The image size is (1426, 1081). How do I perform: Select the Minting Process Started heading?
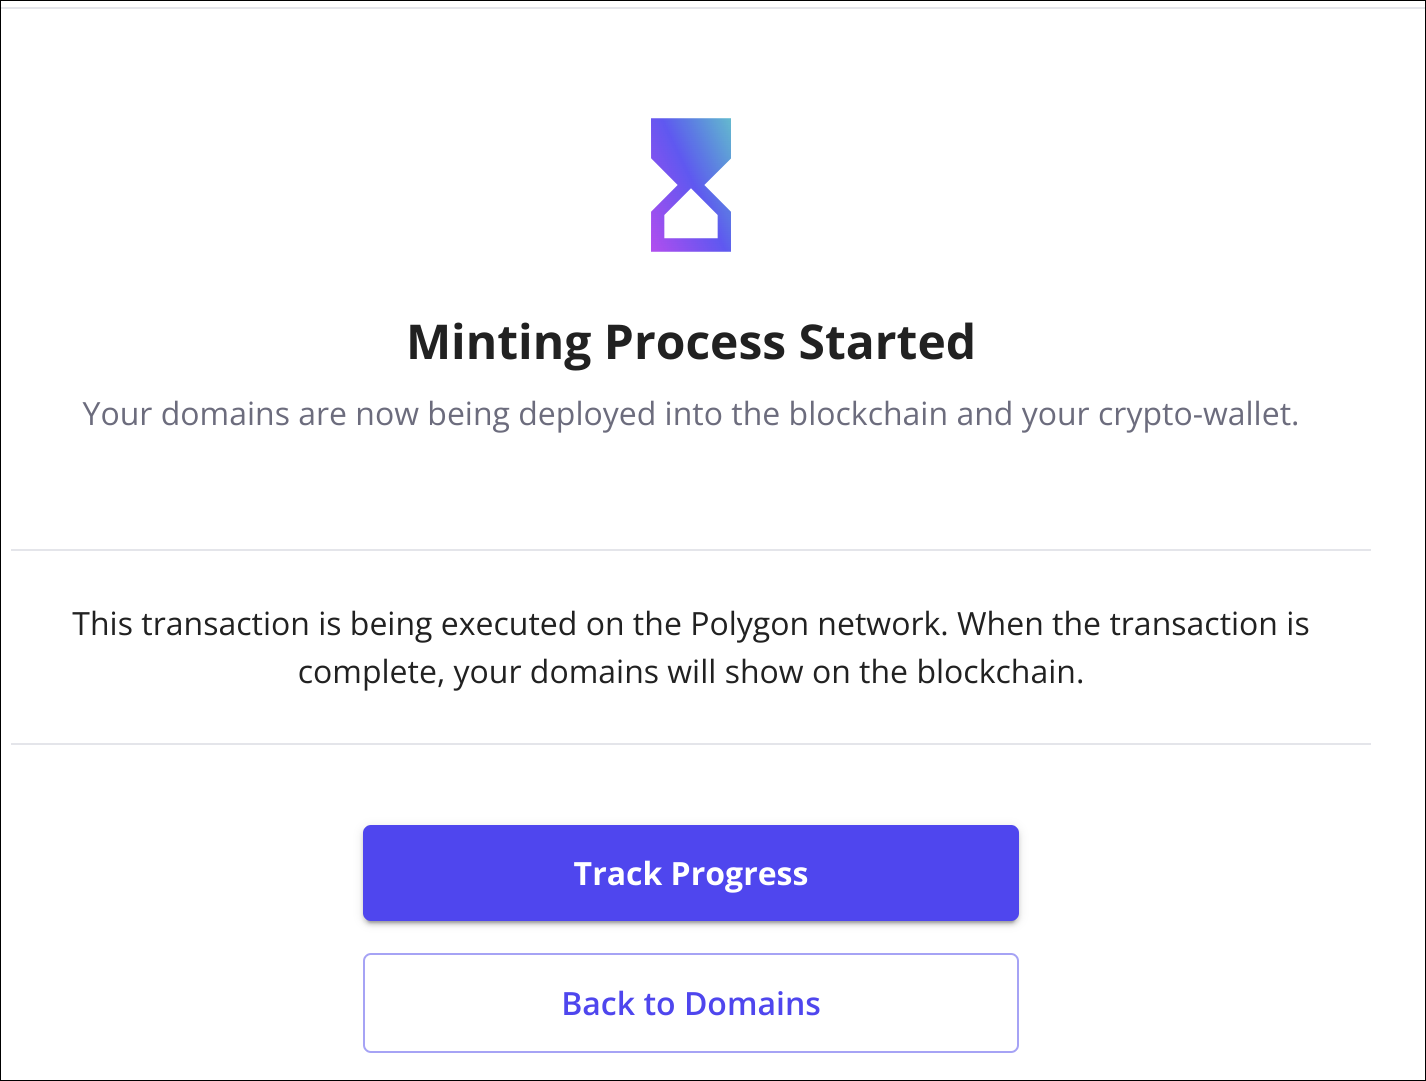click(691, 342)
